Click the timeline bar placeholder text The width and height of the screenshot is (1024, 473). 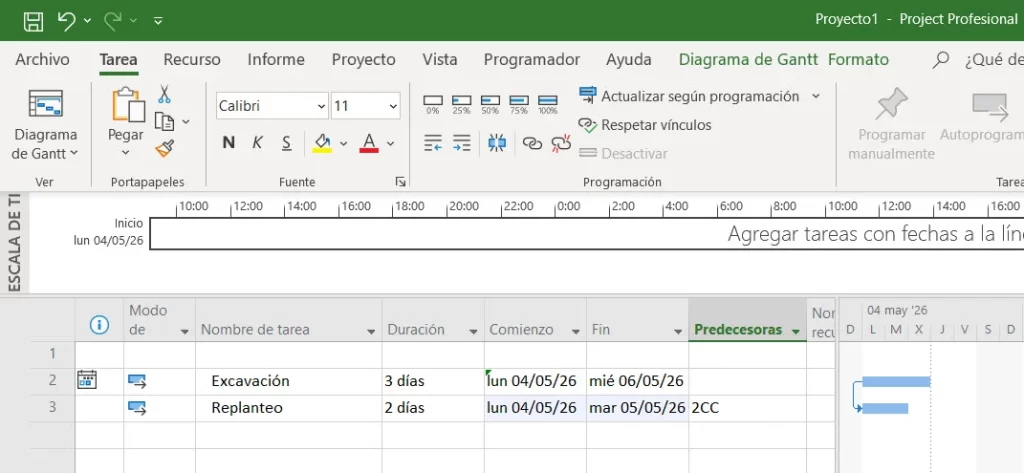[x=875, y=234]
